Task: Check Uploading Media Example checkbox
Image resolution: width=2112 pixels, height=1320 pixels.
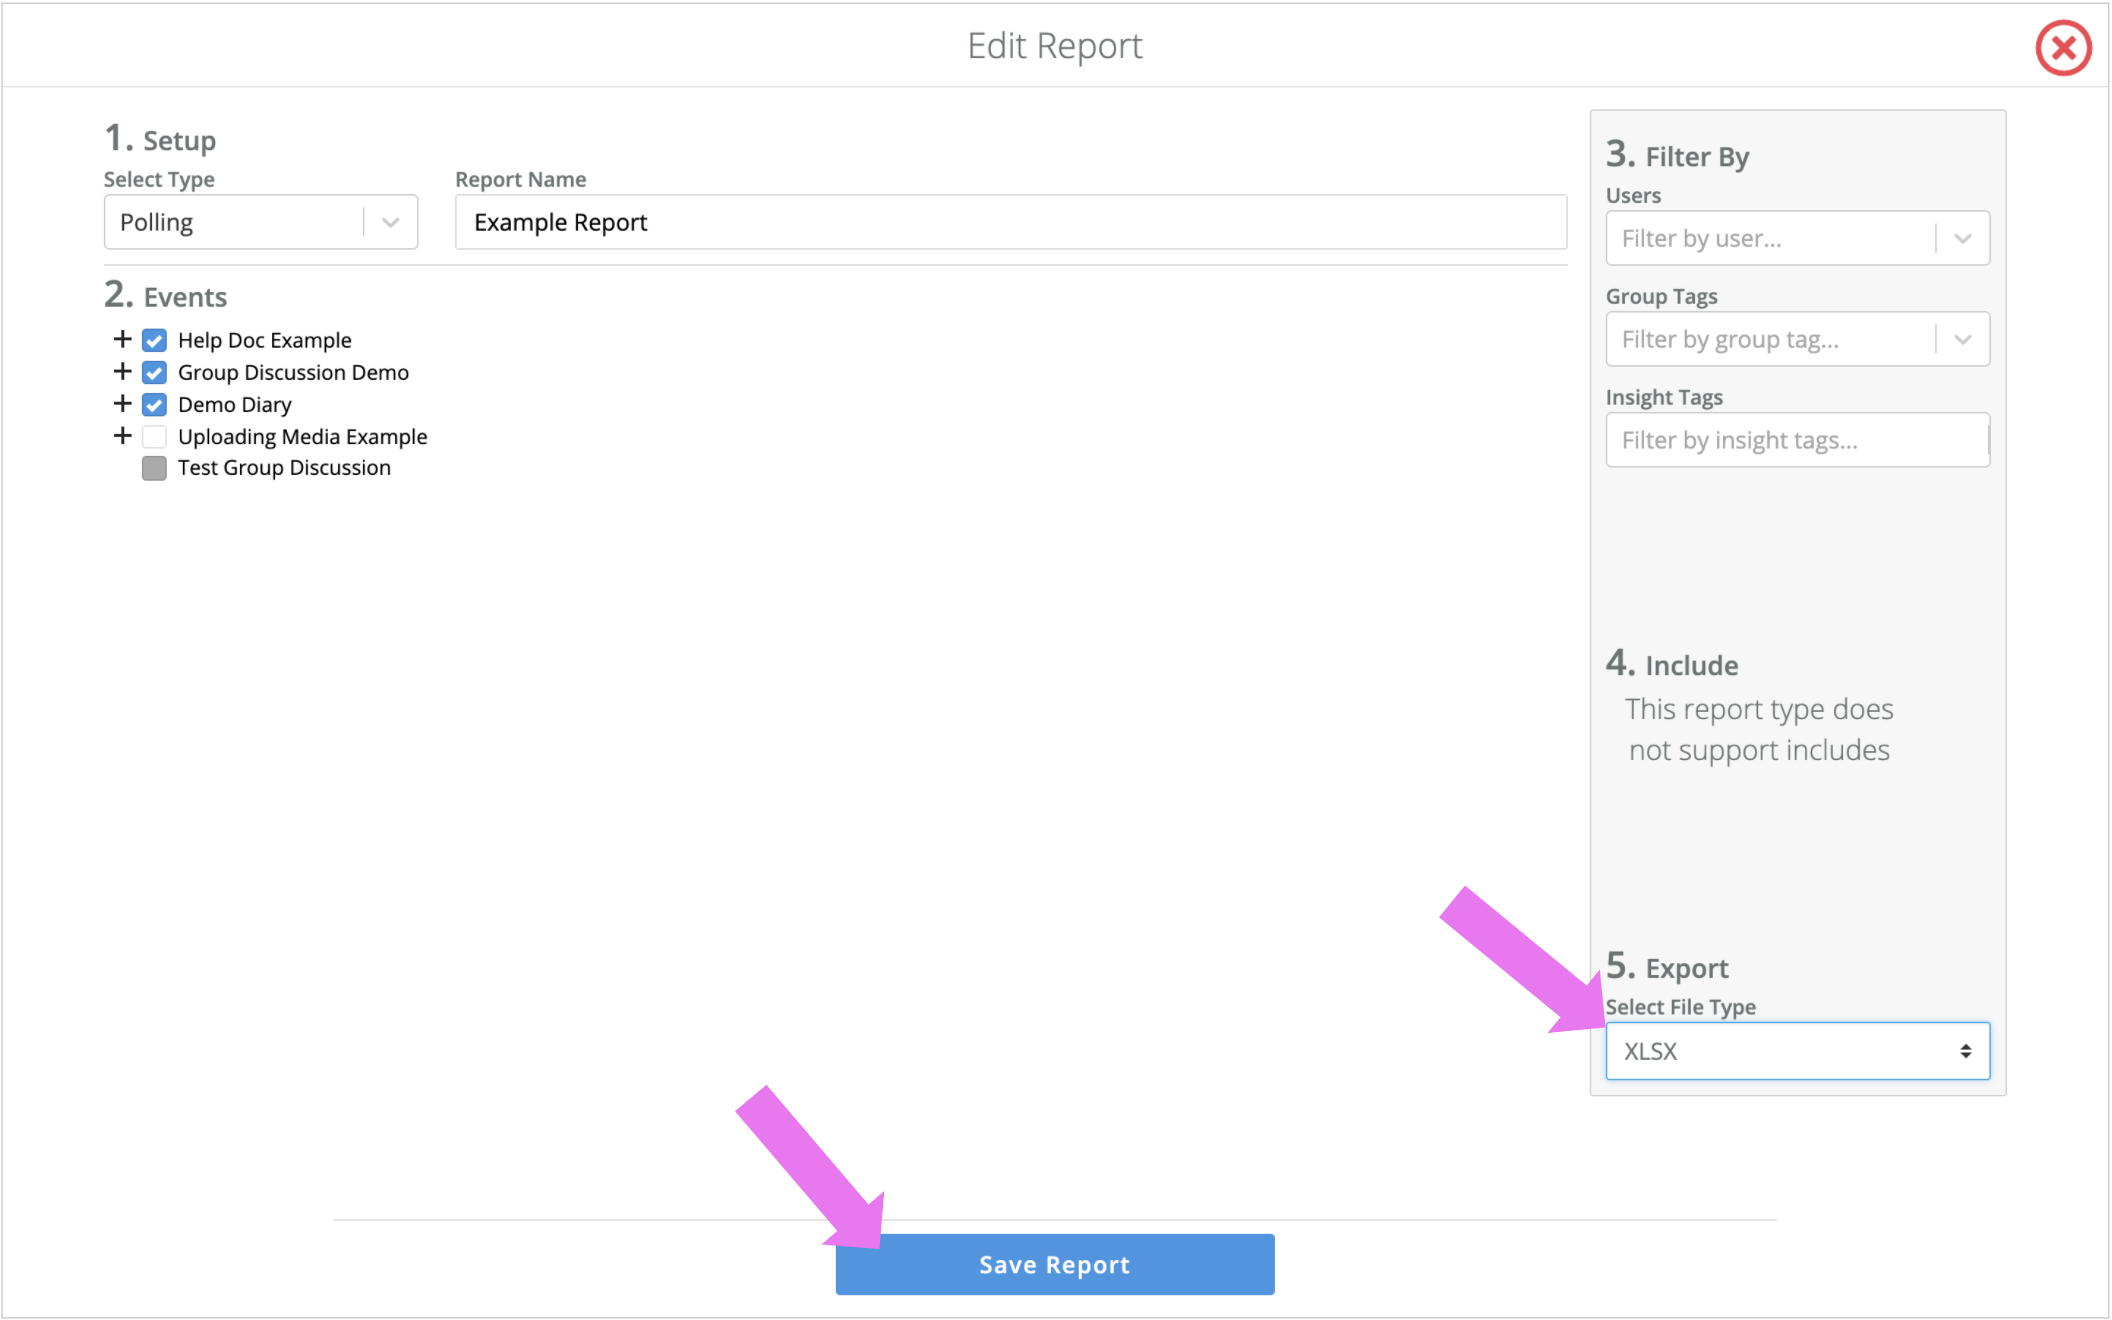Action: point(154,436)
